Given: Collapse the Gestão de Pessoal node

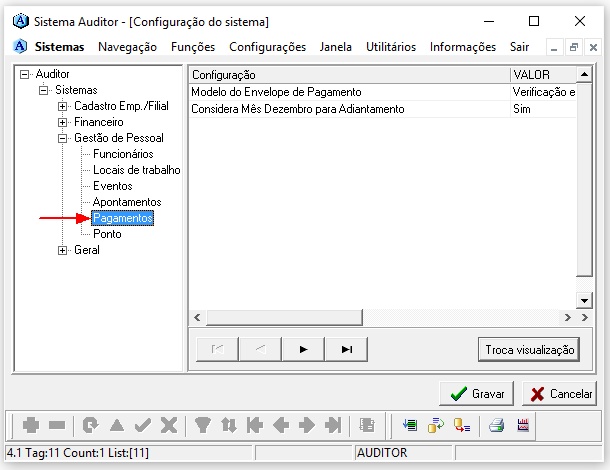Looking at the screenshot, I should (x=63, y=138).
